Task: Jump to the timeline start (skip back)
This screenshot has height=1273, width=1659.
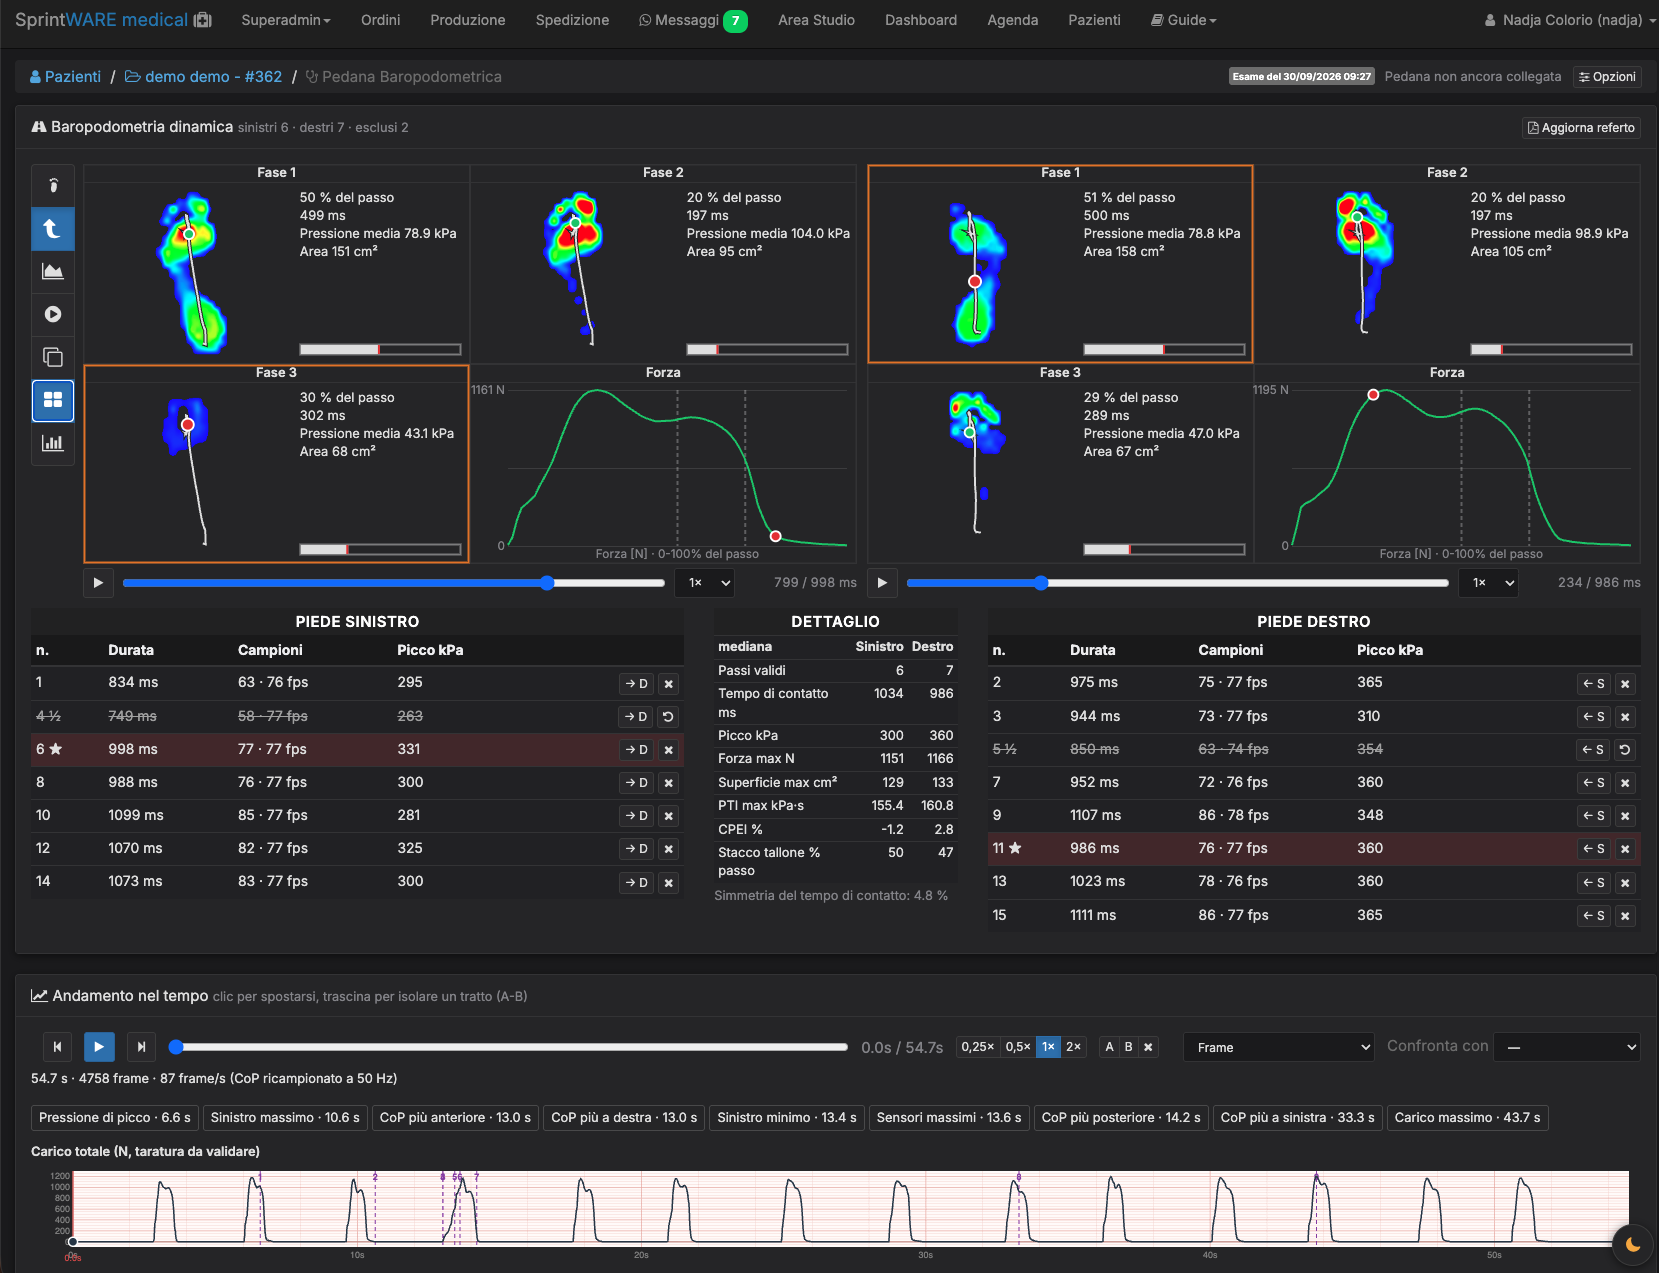Action: coord(57,1047)
